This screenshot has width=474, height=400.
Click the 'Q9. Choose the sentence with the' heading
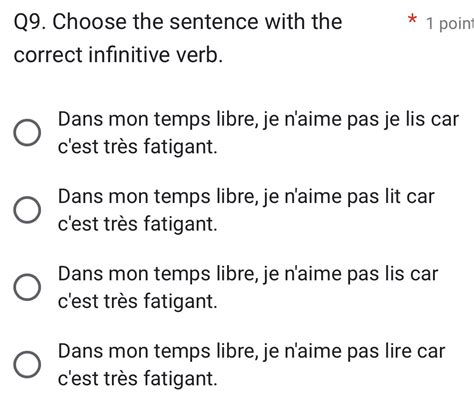[178, 22]
